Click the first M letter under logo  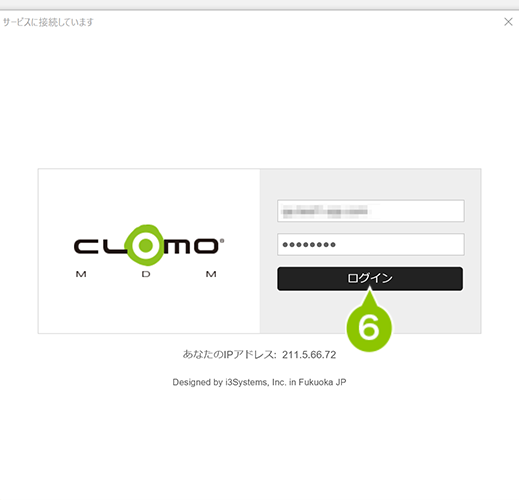coord(81,274)
